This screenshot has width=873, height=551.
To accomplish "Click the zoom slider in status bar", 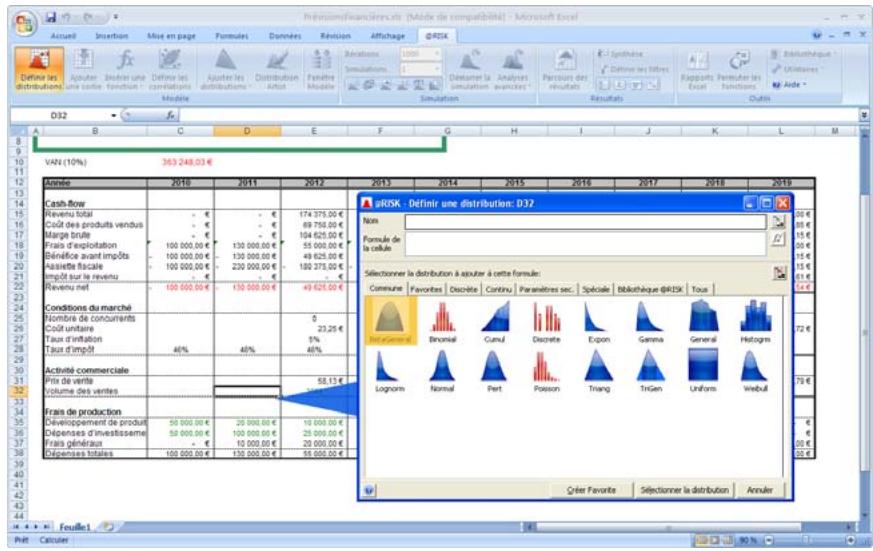I will [x=805, y=538].
